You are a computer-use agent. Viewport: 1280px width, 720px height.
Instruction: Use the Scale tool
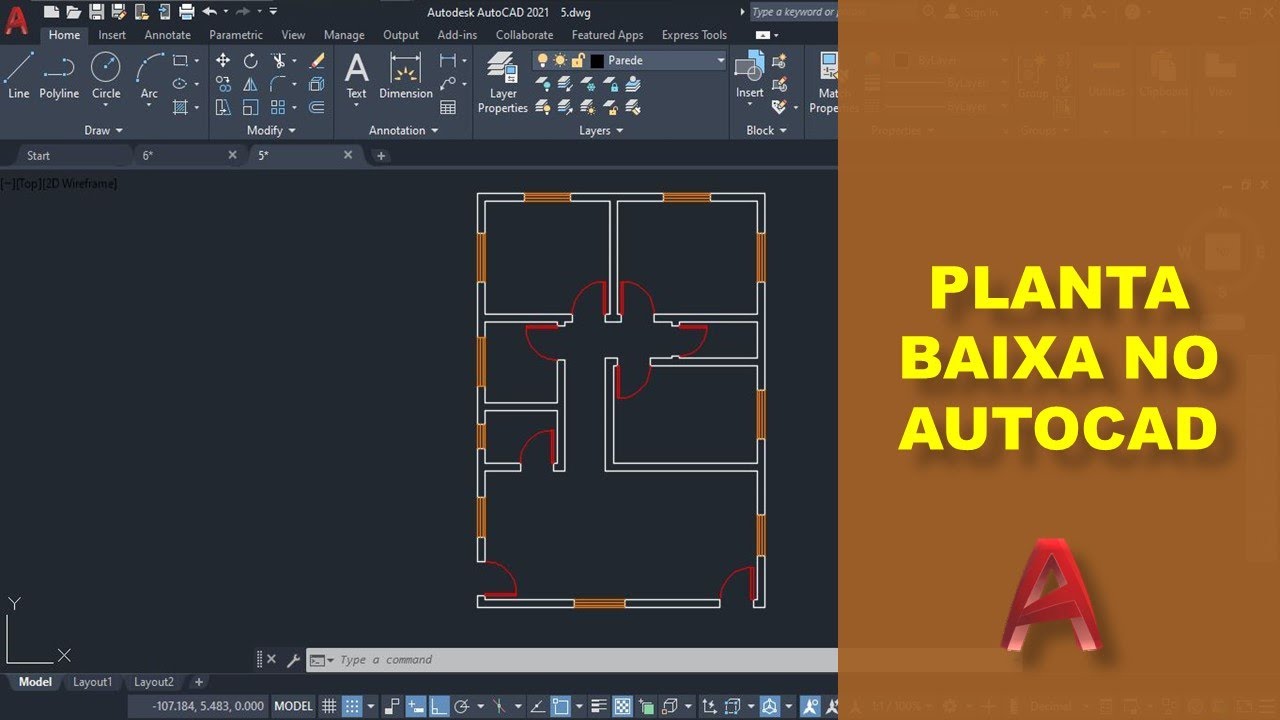tap(250, 107)
